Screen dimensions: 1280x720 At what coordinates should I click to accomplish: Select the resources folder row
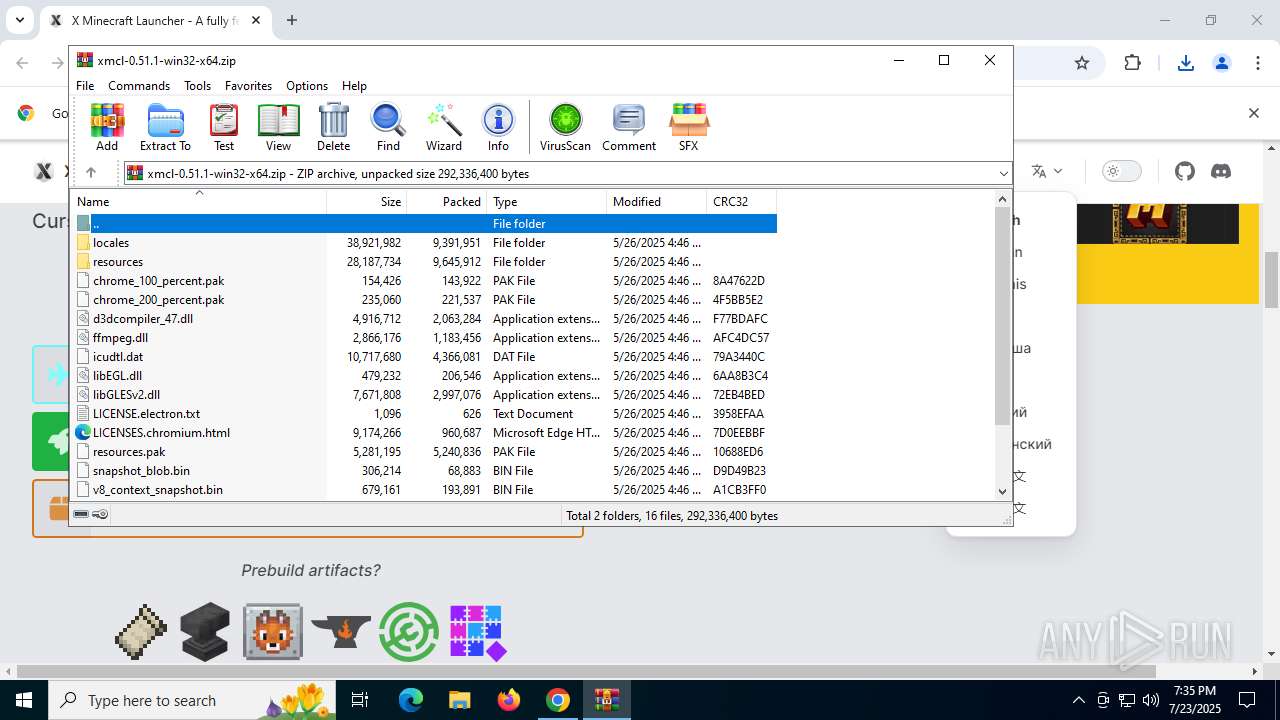coord(424,262)
